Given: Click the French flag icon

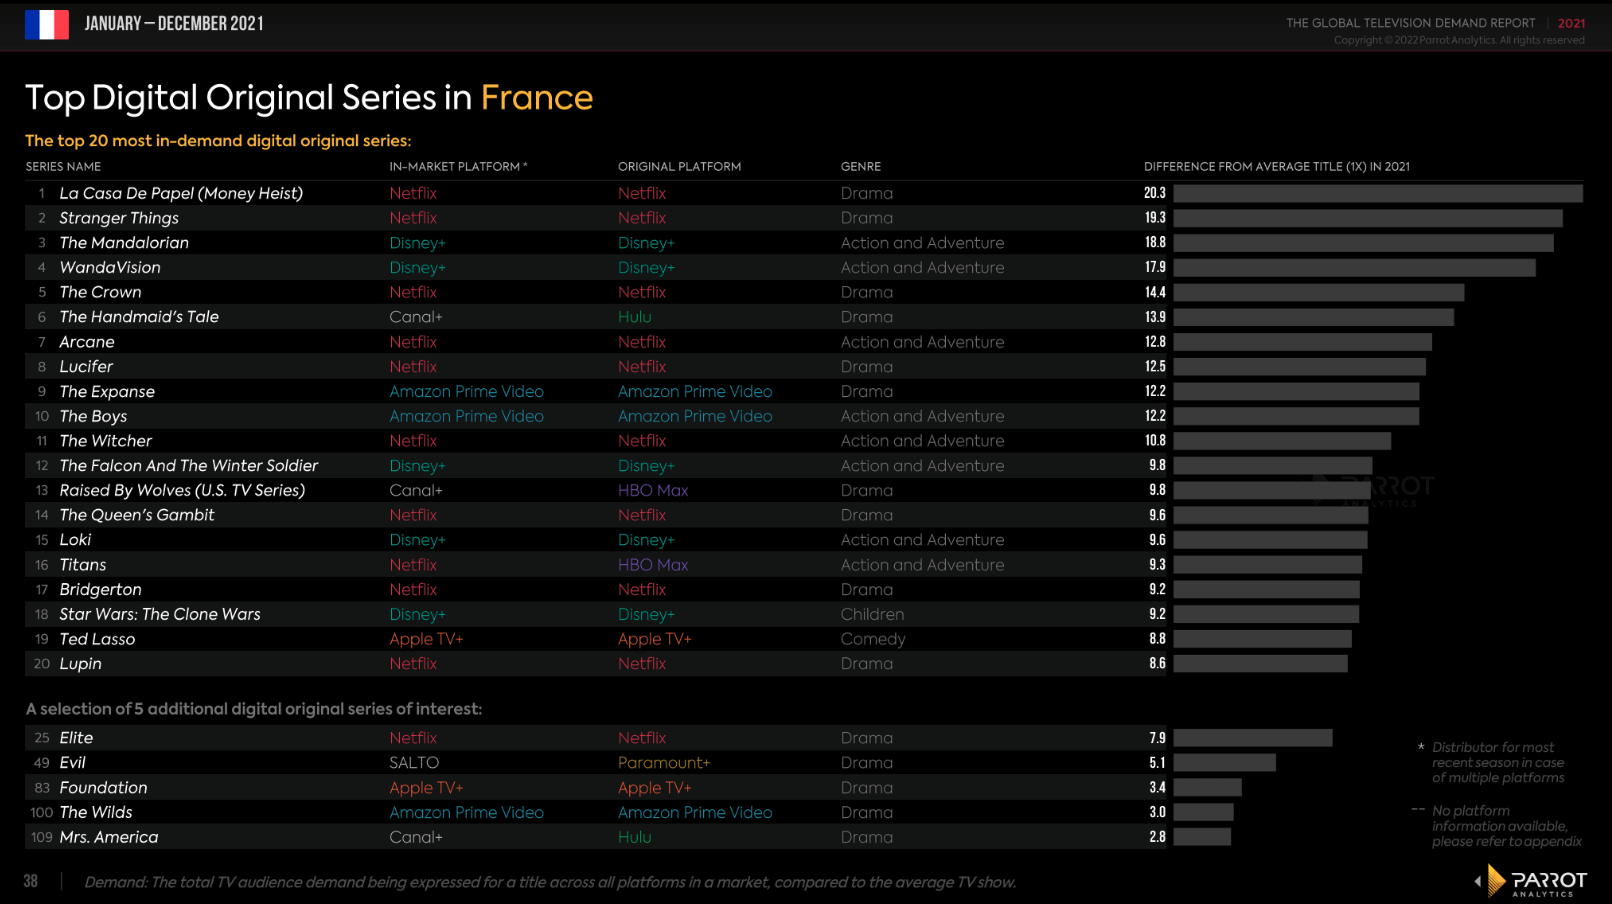Looking at the screenshot, I should (x=47, y=24).
